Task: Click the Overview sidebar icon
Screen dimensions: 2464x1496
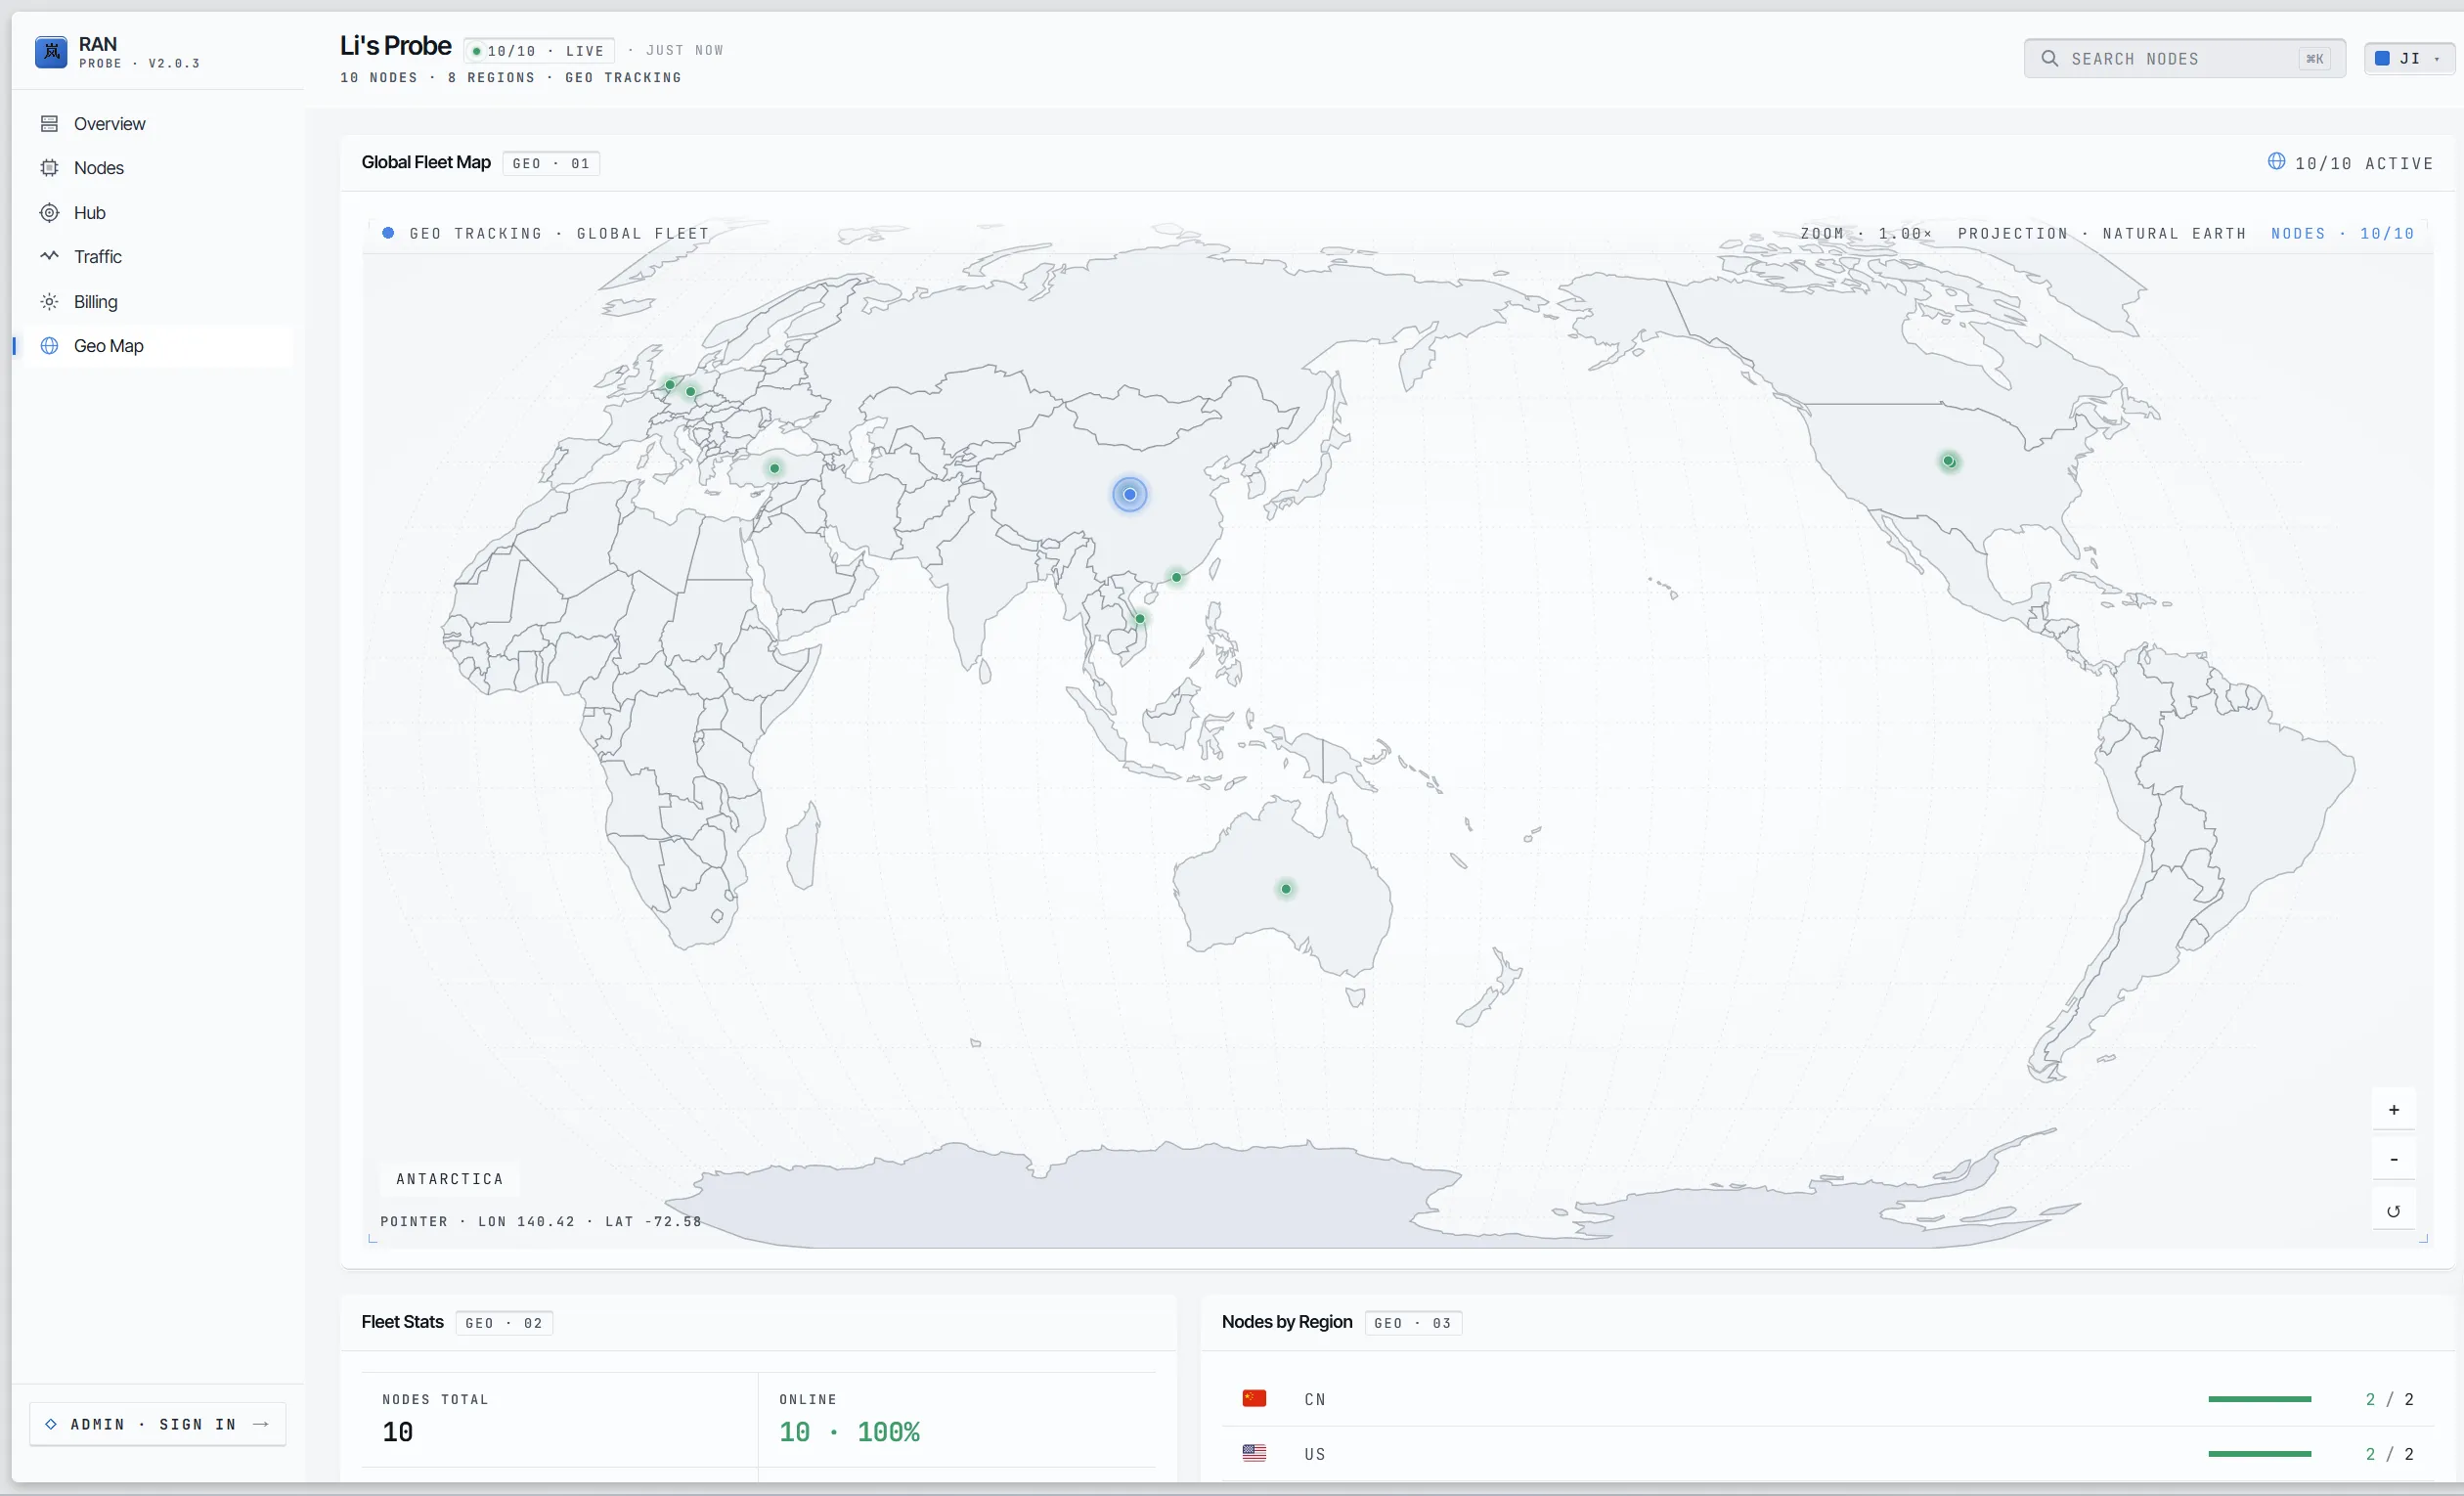Action: (49, 124)
